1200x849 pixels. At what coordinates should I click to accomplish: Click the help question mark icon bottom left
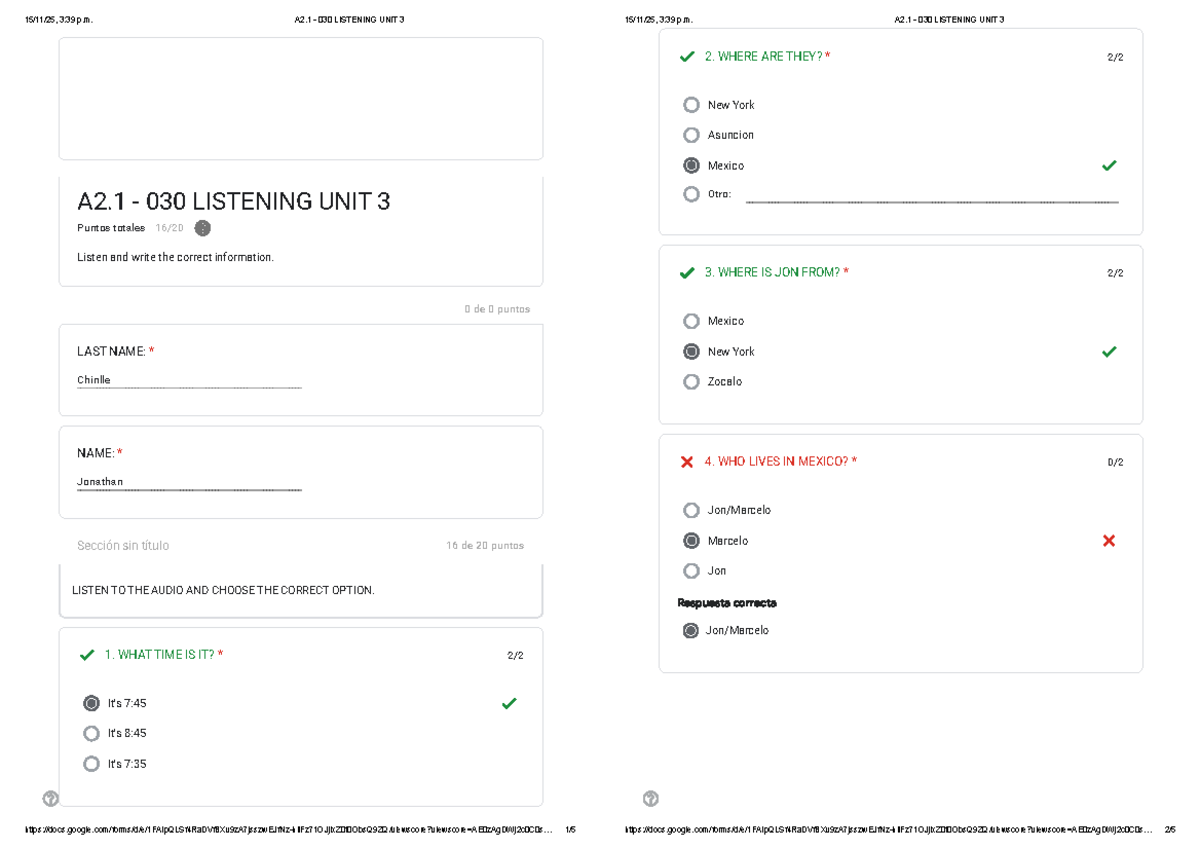tap(48, 798)
